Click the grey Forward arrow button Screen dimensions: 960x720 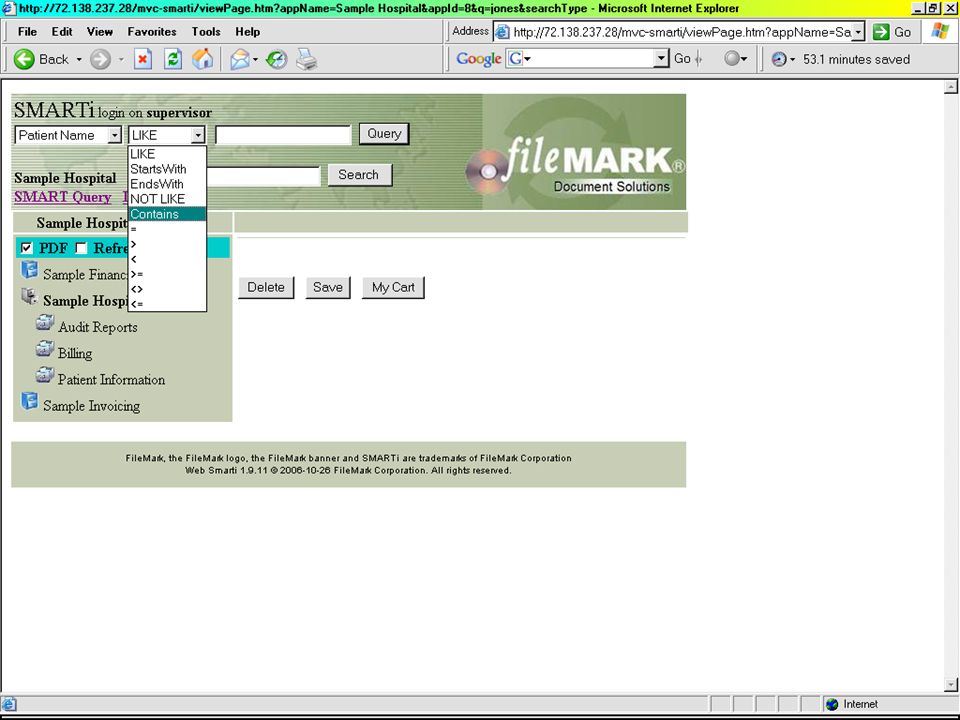100,59
